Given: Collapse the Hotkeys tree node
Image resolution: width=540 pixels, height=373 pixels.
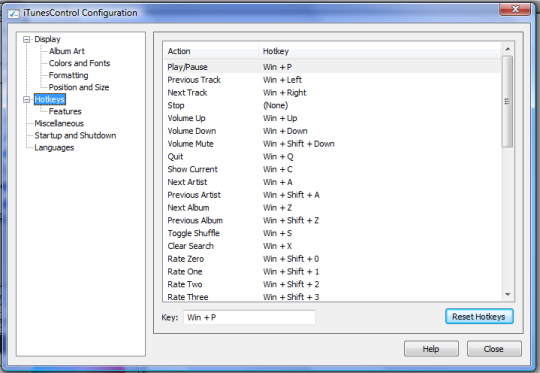Looking at the screenshot, I should [27, 100].
